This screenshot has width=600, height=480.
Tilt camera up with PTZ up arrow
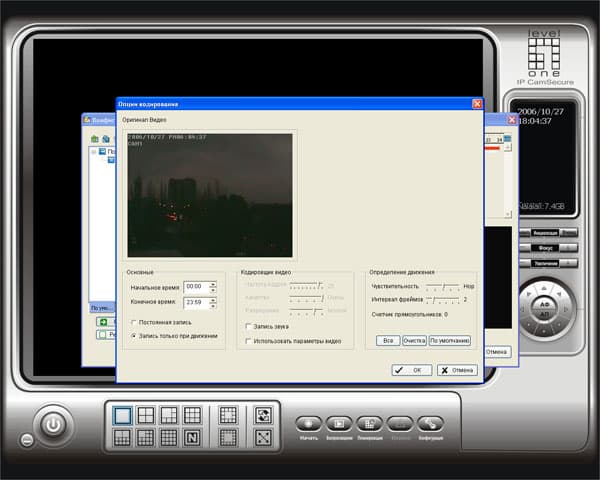coord(544,288)
